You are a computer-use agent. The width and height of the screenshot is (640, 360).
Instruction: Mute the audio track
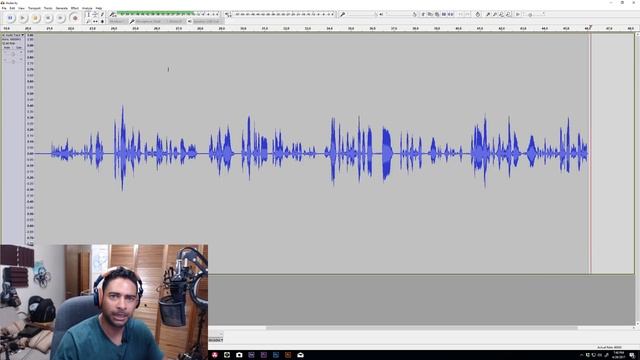(x=7, y=47)
